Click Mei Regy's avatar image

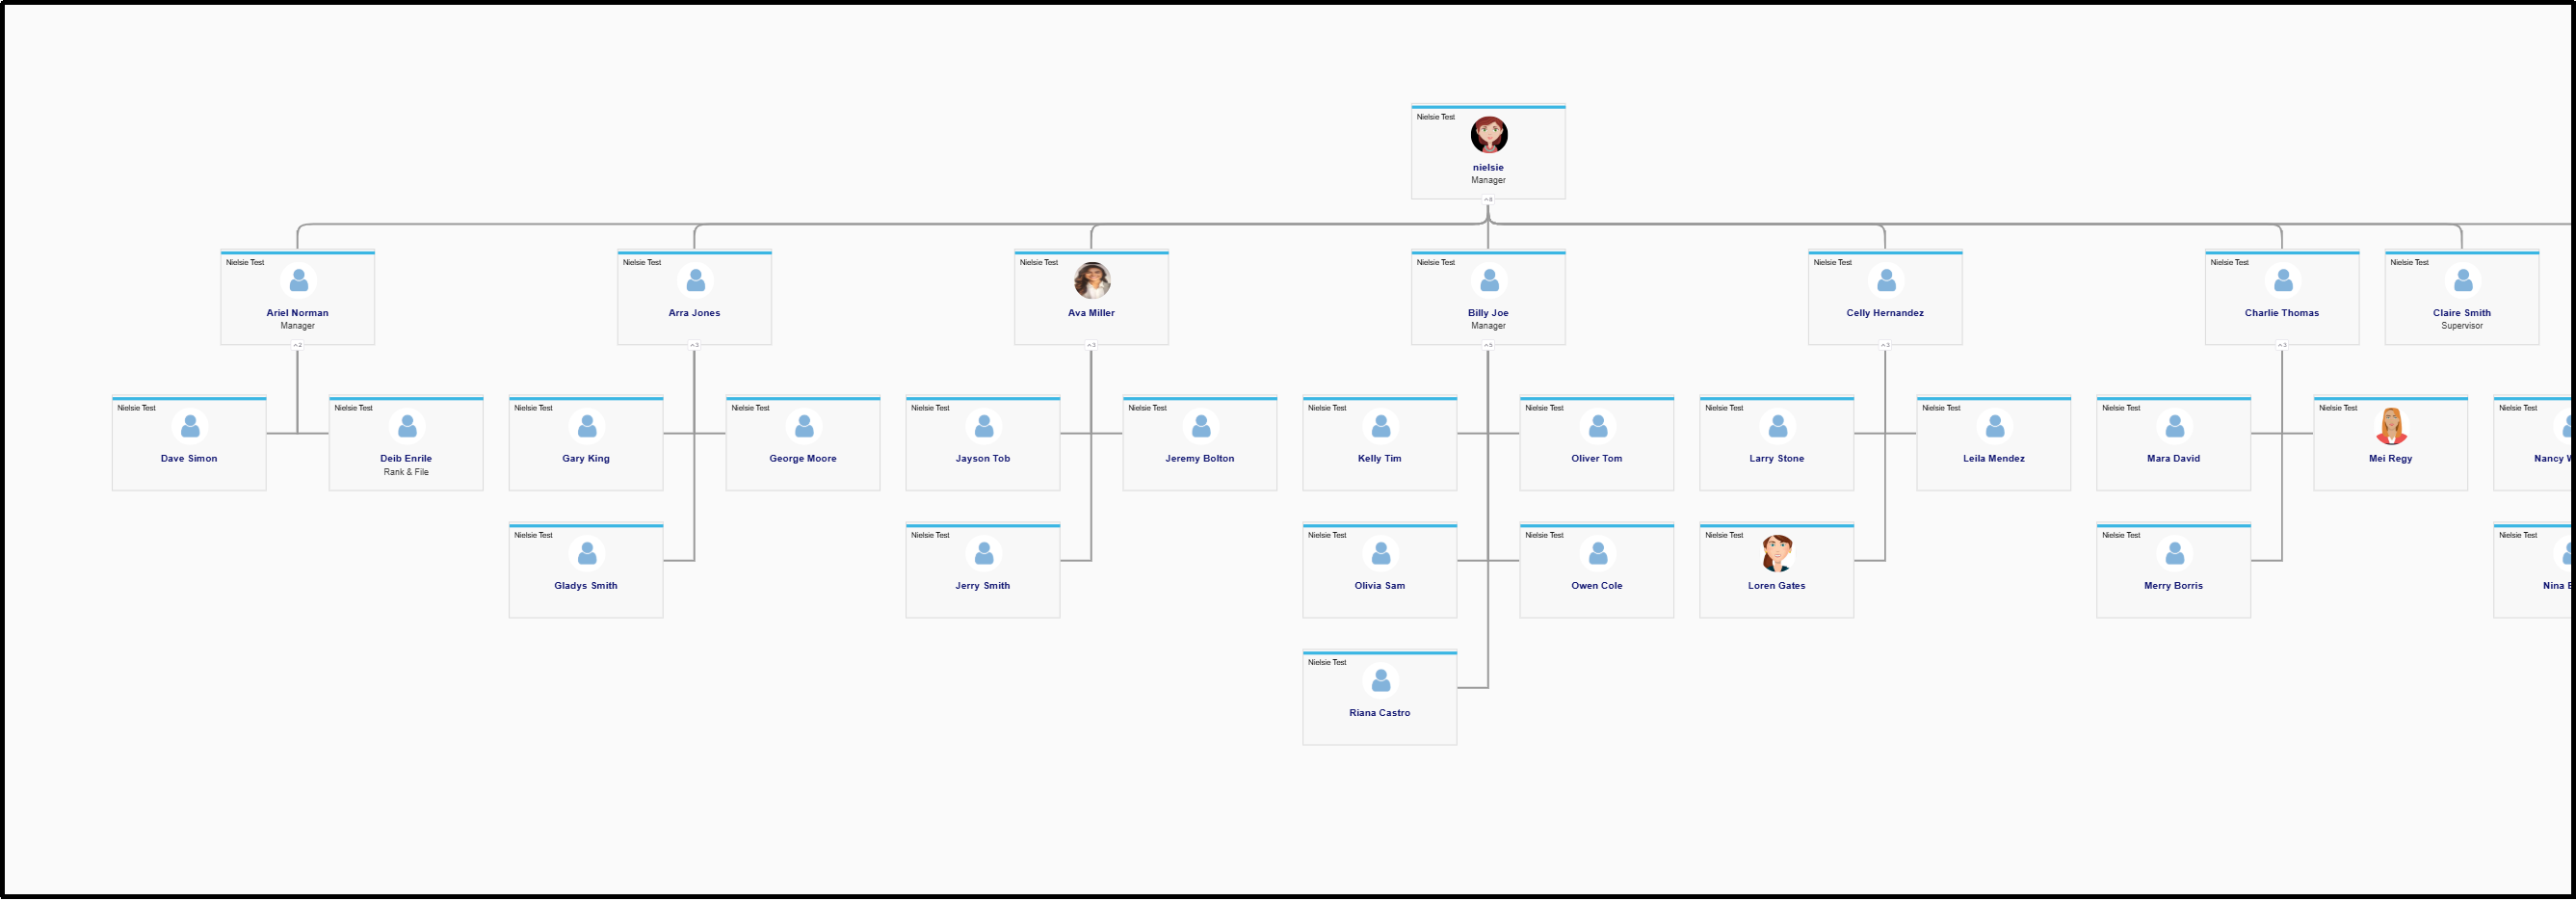pos(2390,427)
